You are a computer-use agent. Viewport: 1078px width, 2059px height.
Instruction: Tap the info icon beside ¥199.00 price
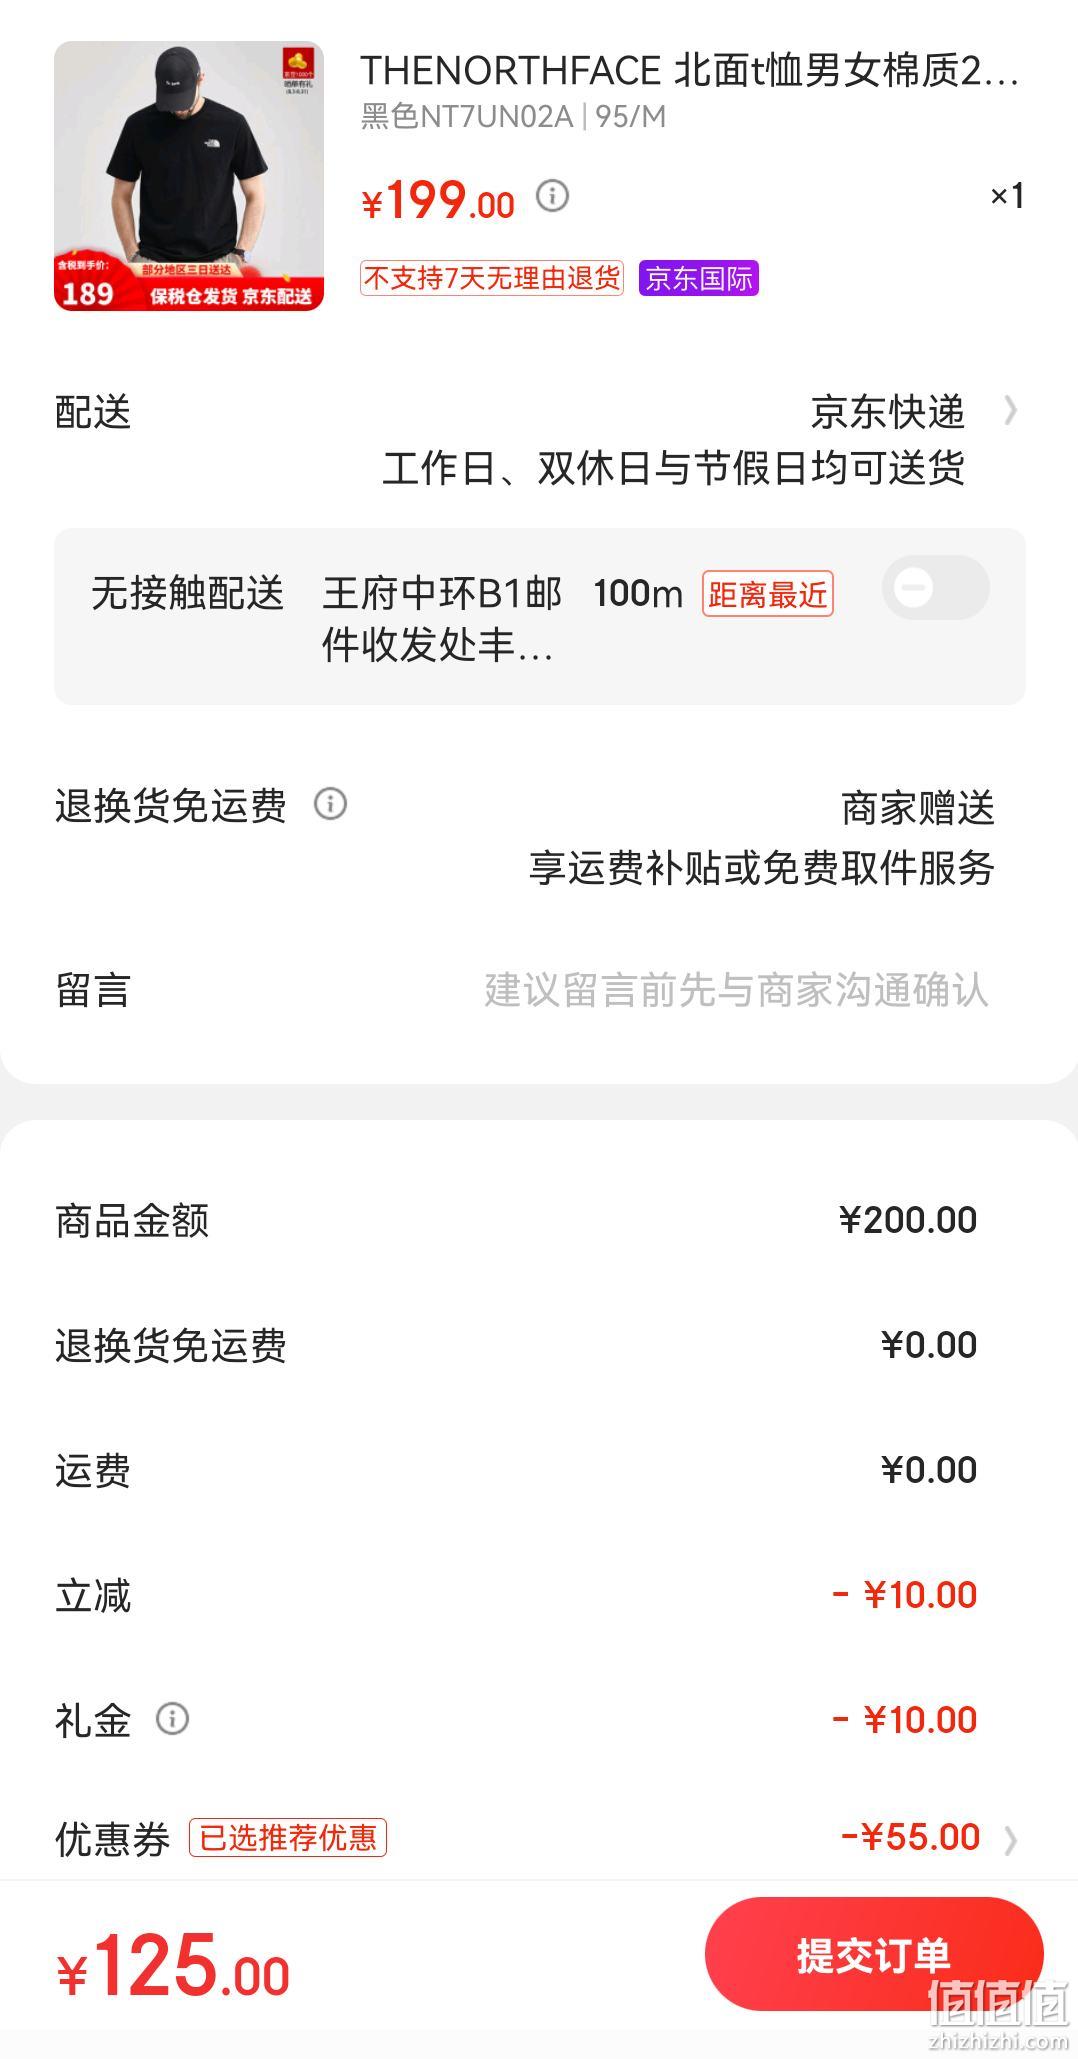[552, 196]
